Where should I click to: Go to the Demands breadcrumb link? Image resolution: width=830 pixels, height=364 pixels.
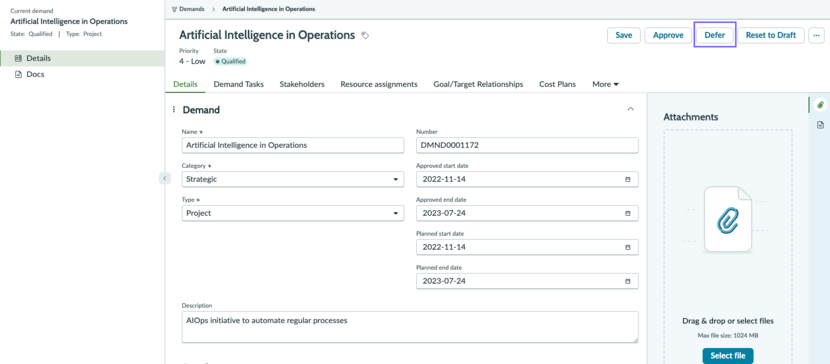[x=192, y=9]
